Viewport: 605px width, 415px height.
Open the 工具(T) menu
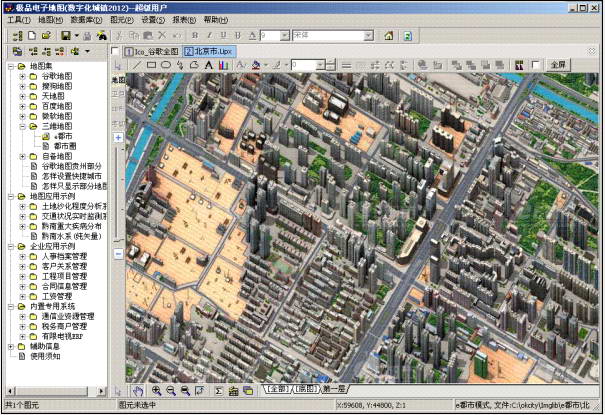tap(19, 20)
